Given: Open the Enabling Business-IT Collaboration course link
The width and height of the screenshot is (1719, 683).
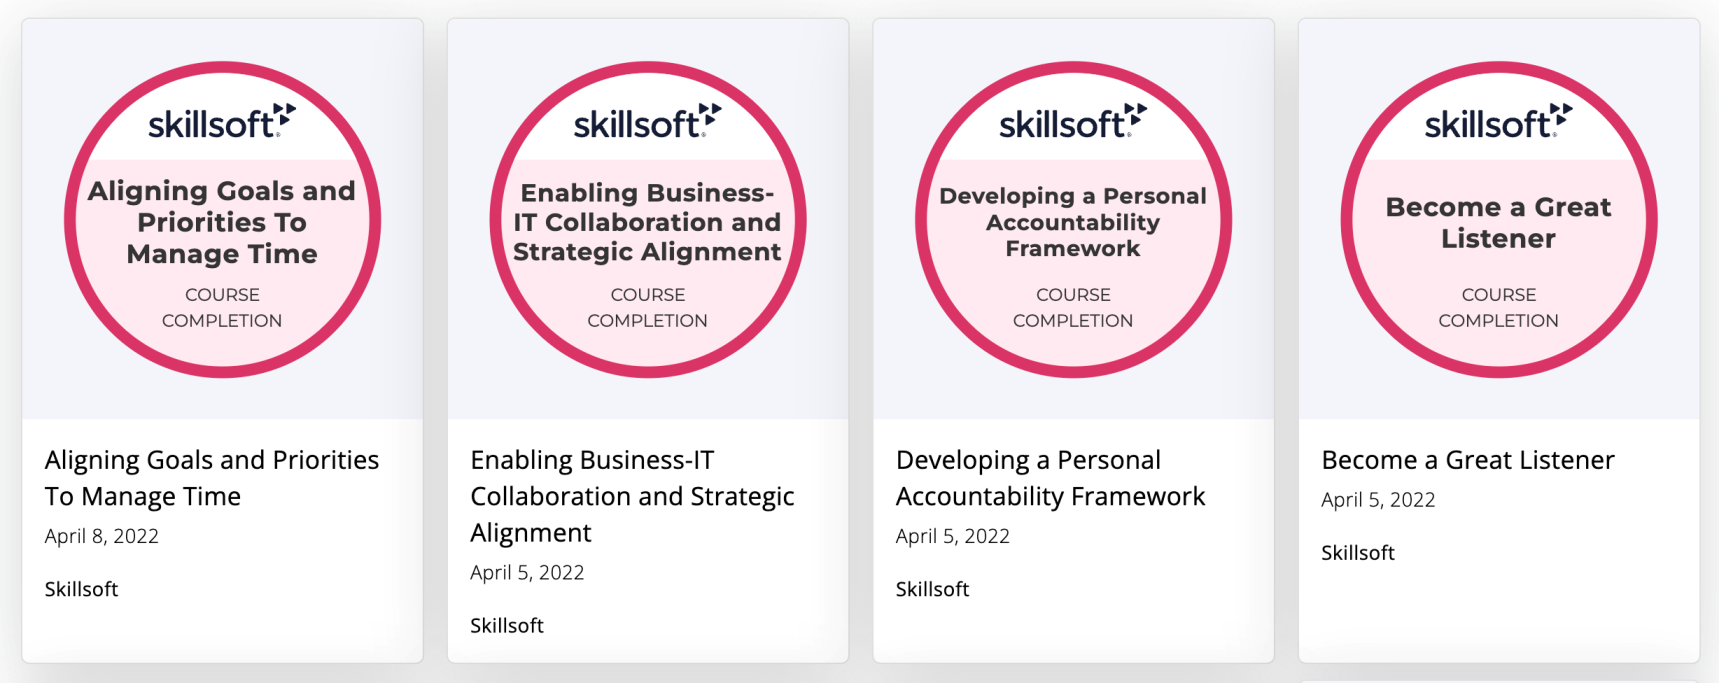Looking at the screenshot, I should [632, 496].
